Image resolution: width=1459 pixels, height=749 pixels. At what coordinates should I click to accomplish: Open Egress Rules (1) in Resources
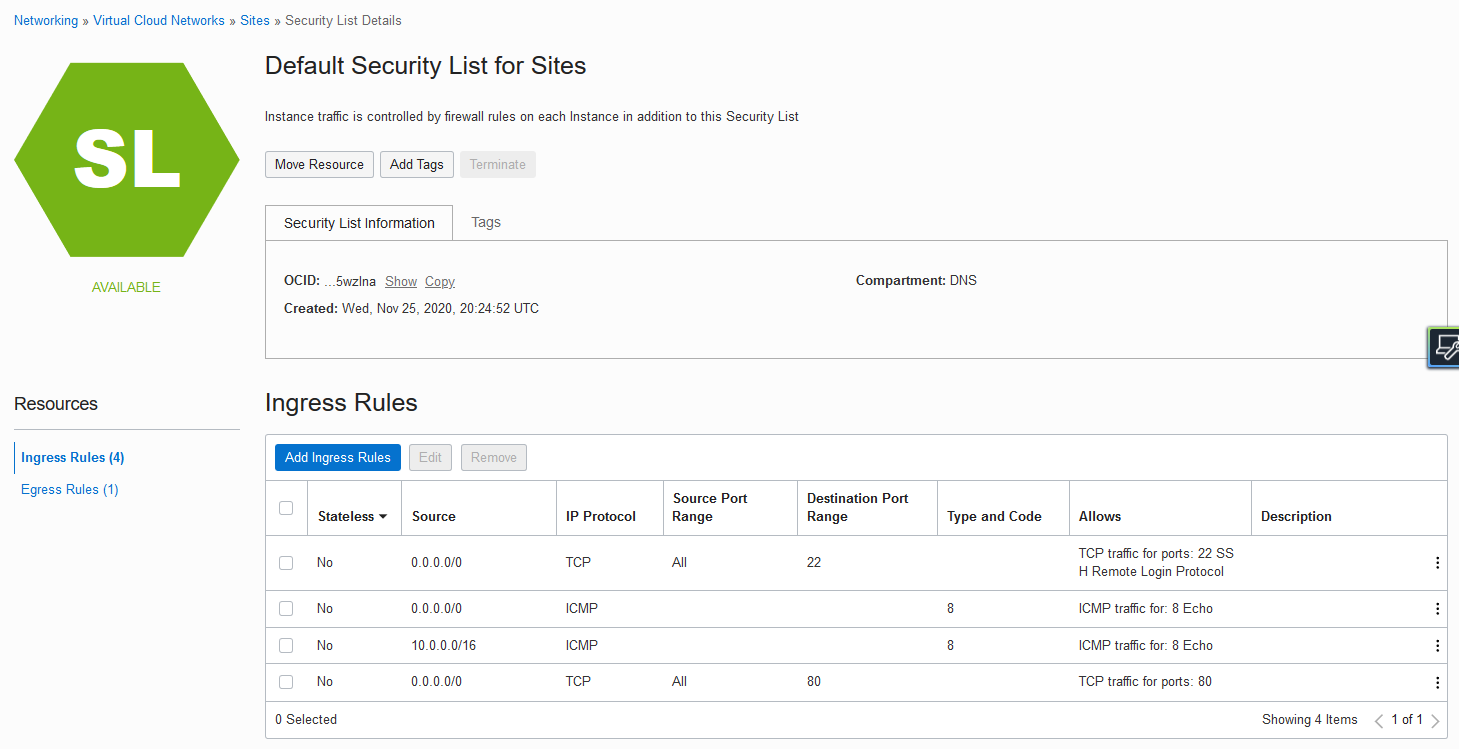coord(70,489)
